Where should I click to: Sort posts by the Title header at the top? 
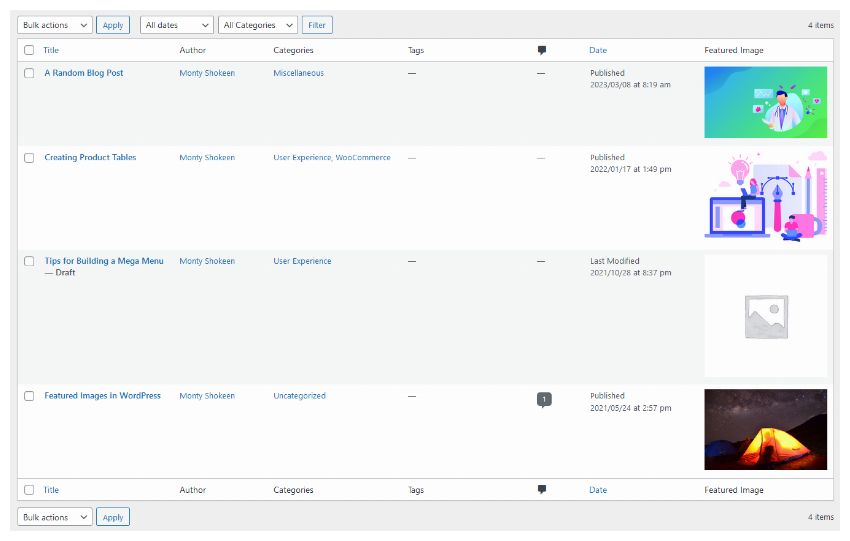[51, 50]
